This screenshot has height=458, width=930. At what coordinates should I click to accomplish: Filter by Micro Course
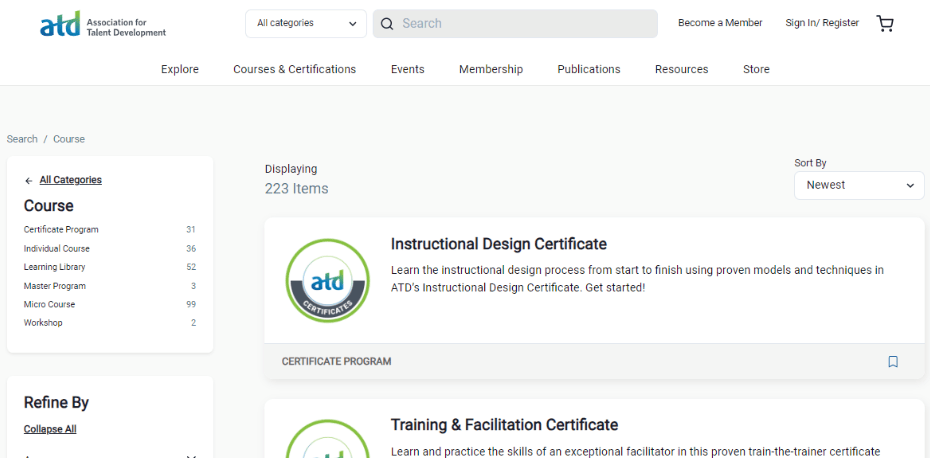49,304
